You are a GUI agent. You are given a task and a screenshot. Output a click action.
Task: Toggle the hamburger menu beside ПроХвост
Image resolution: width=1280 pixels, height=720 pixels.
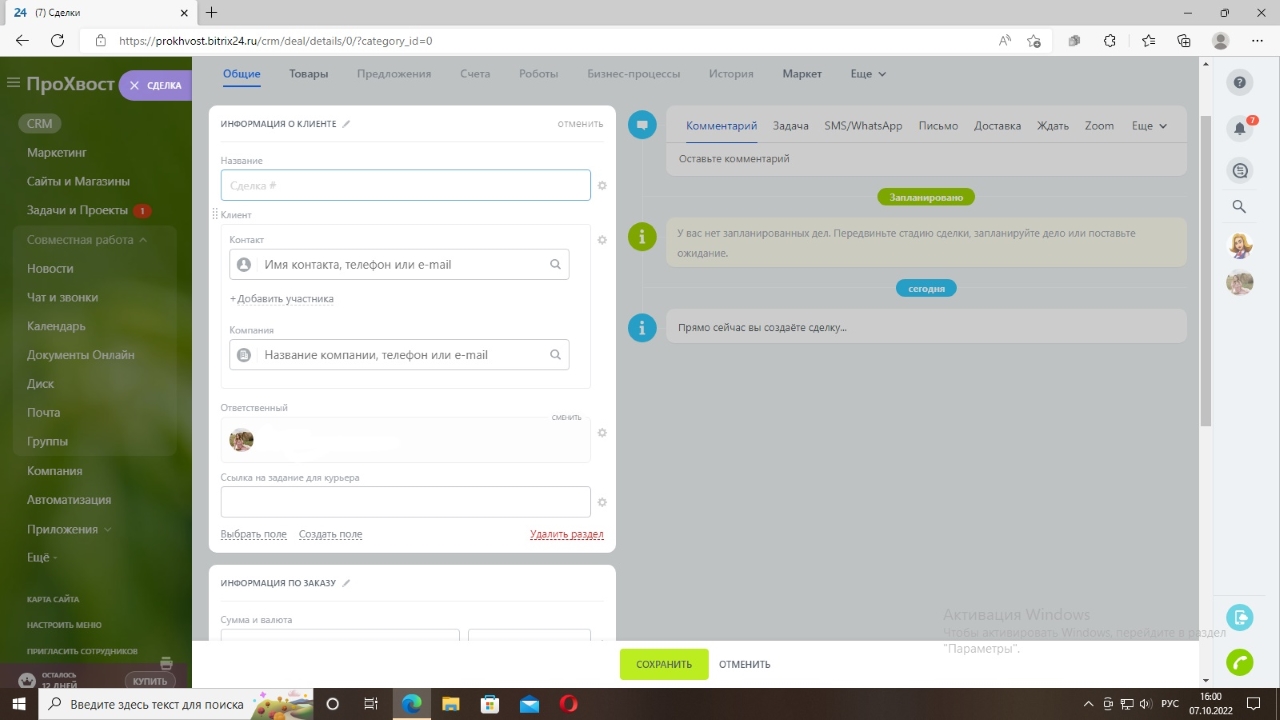coord(13,84)
